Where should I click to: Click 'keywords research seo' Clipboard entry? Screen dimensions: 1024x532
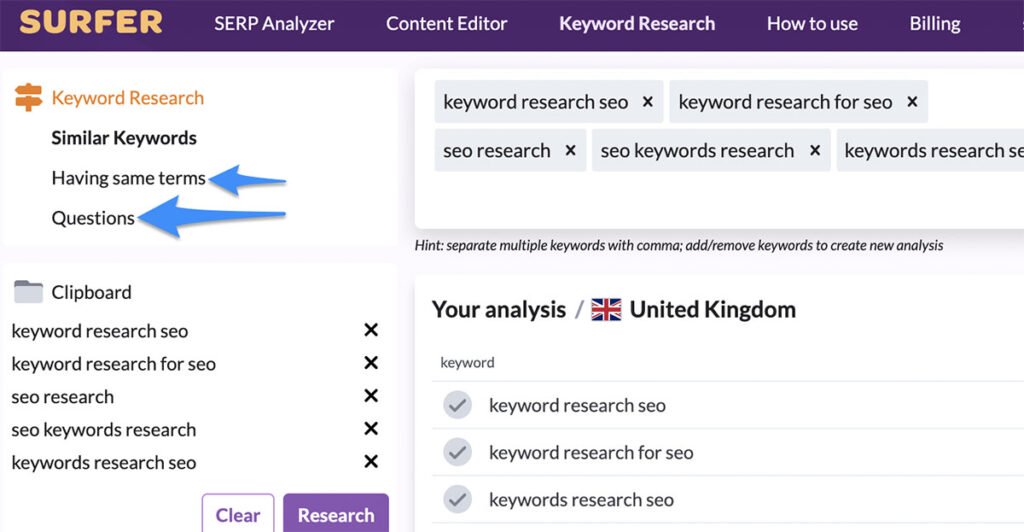(x=104, y=462)
